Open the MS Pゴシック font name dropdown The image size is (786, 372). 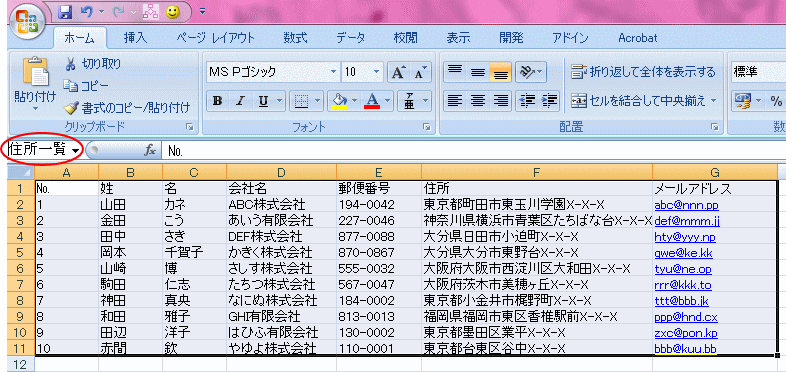pyautogui.click(x=333, y=72)
